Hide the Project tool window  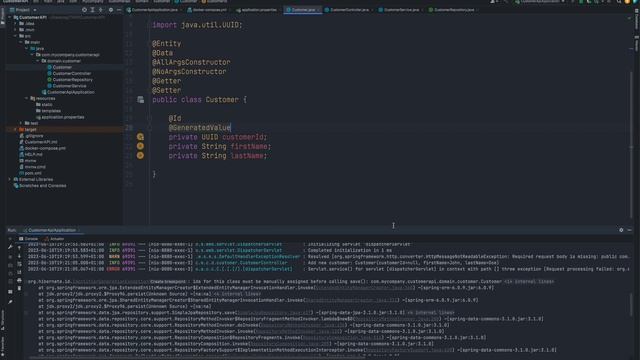119,10
